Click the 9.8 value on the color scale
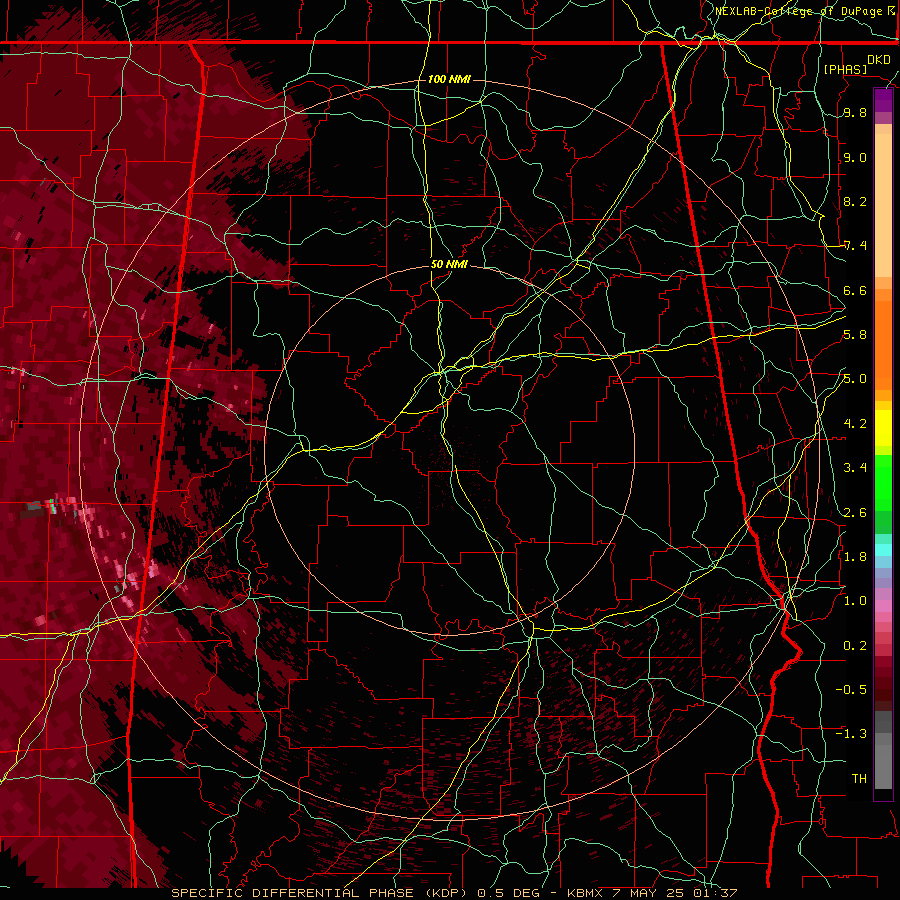 tap(855, 112)
